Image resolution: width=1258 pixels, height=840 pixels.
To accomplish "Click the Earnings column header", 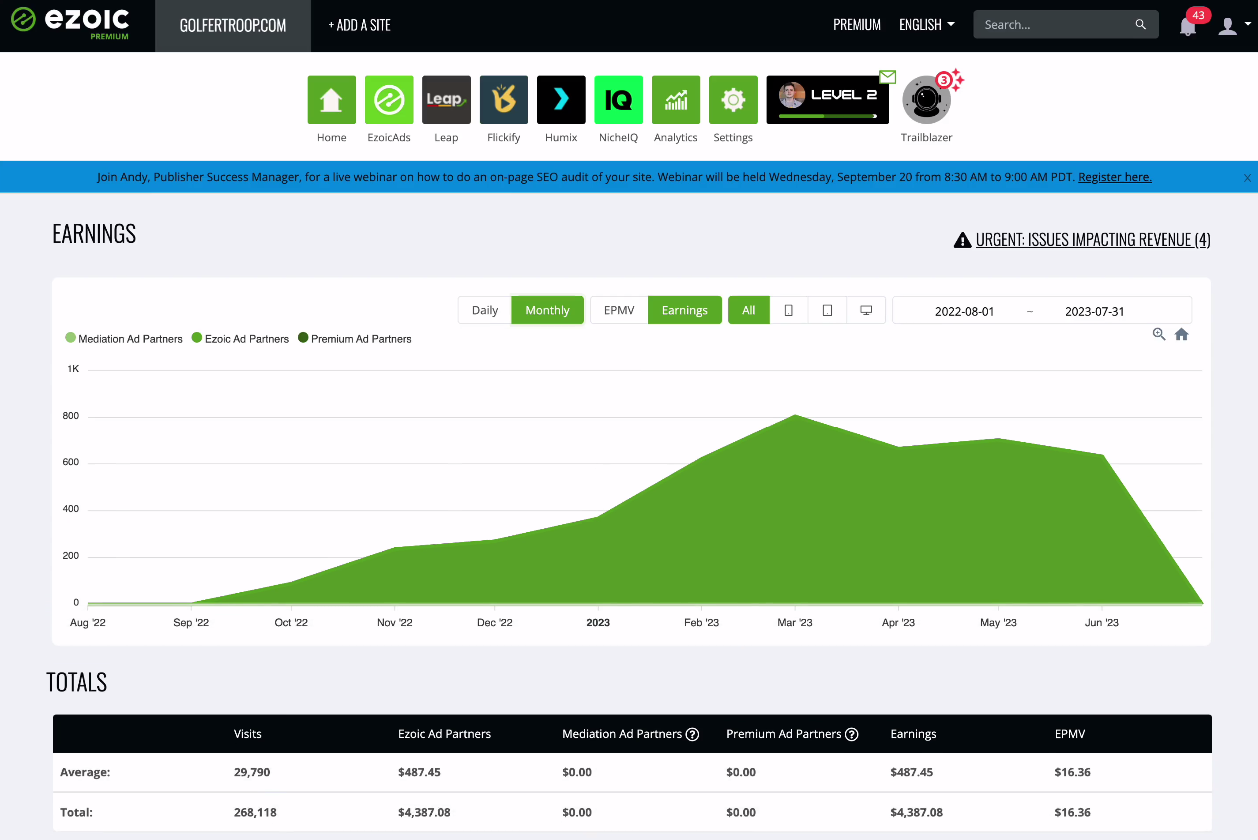I will [x=913, y=734].
